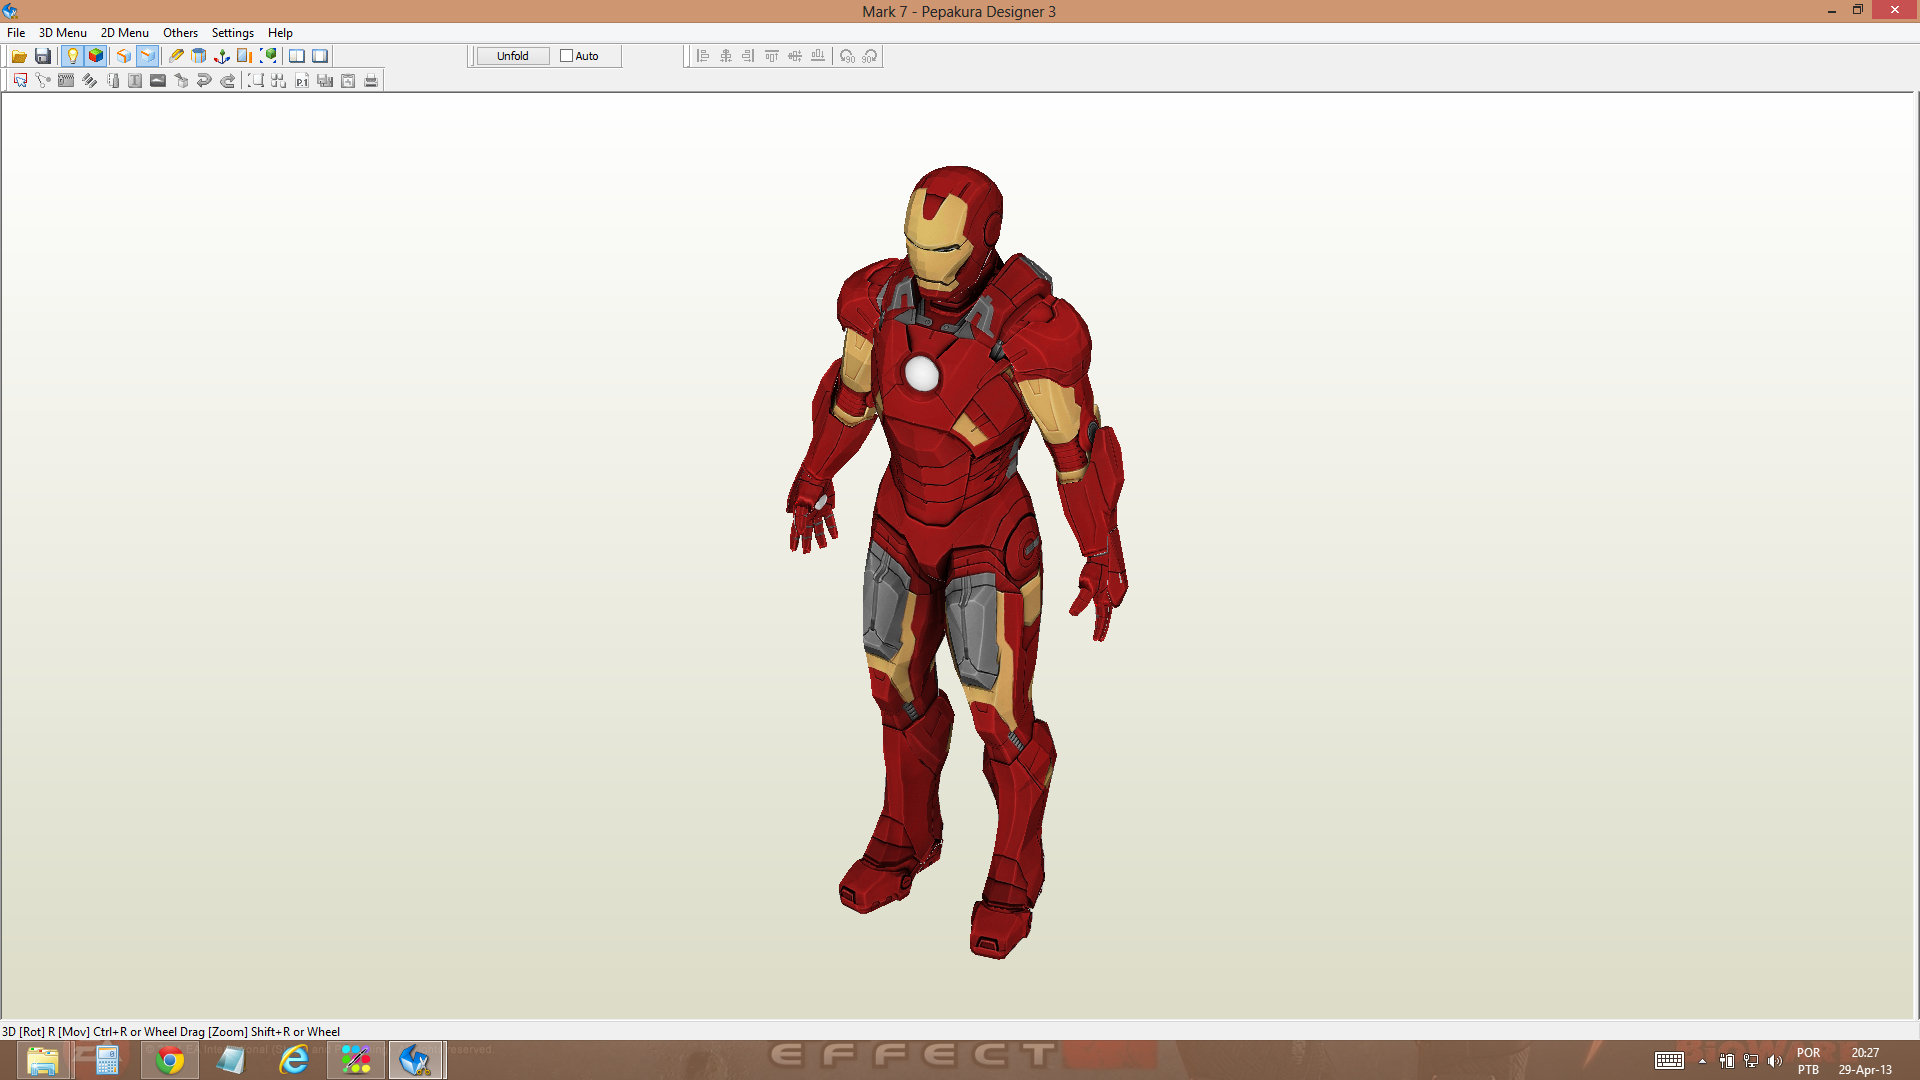Toggle the cube with orange top edge button
Viewport: 1920px width, 1080px height.
(148, 56)
